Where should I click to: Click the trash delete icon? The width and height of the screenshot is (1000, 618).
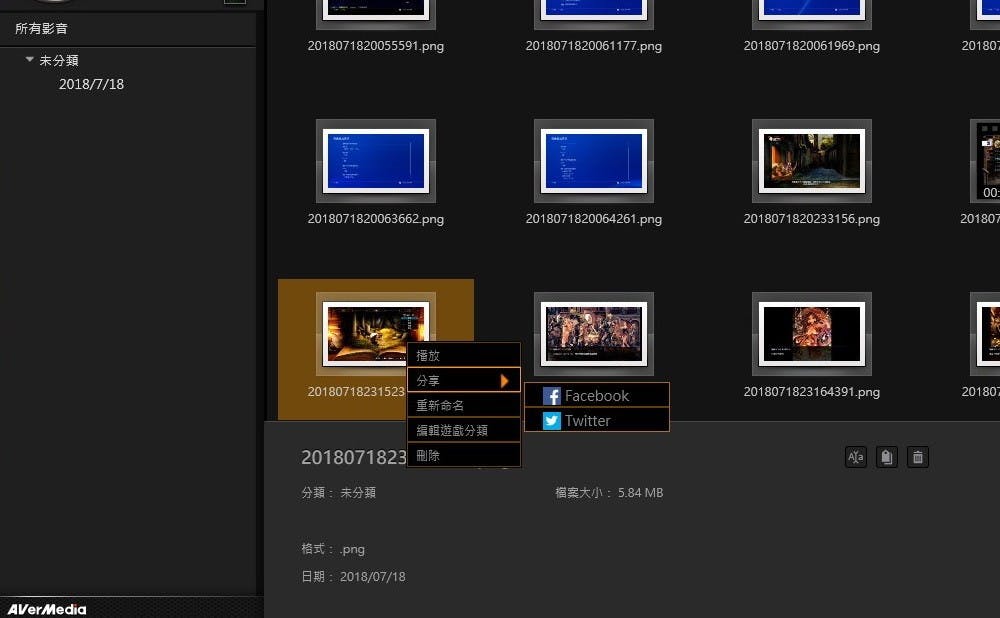[x=918, y=457]
